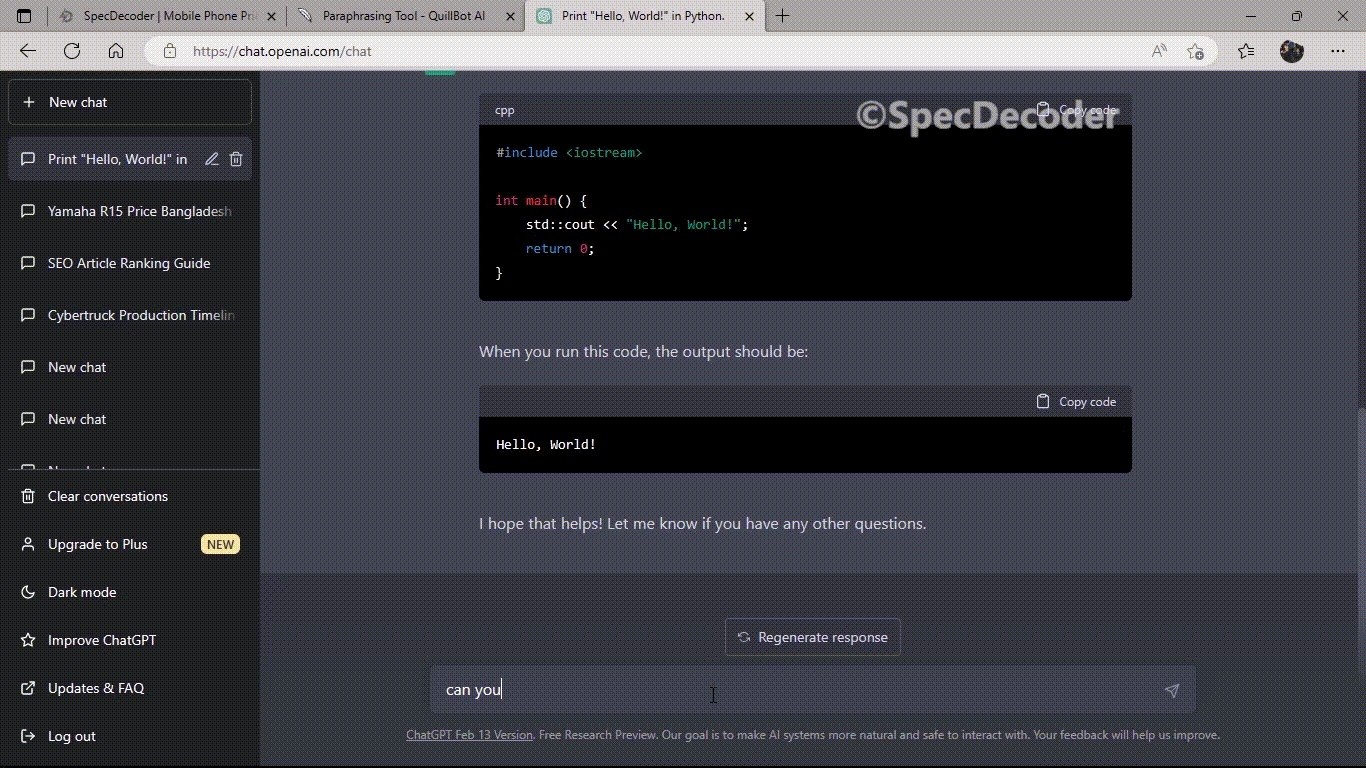Image resolution: width=1366 pixels, height=768 pixels.
Task: Open the ChatGPT Feb 13 Version link
Action: pos(469,735)
